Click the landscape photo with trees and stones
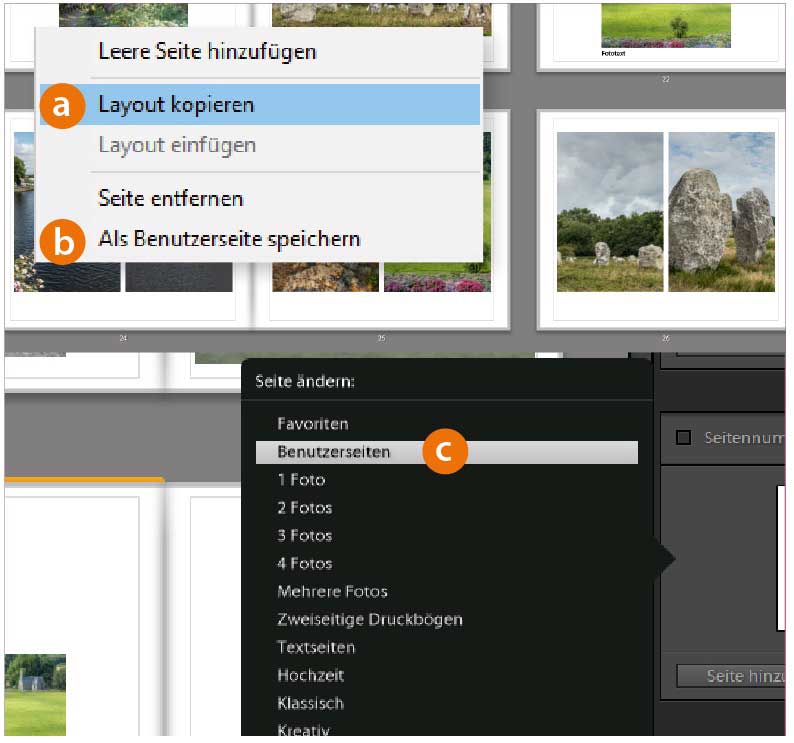Viewport: 794px width, 743px height. coord(610,212)
